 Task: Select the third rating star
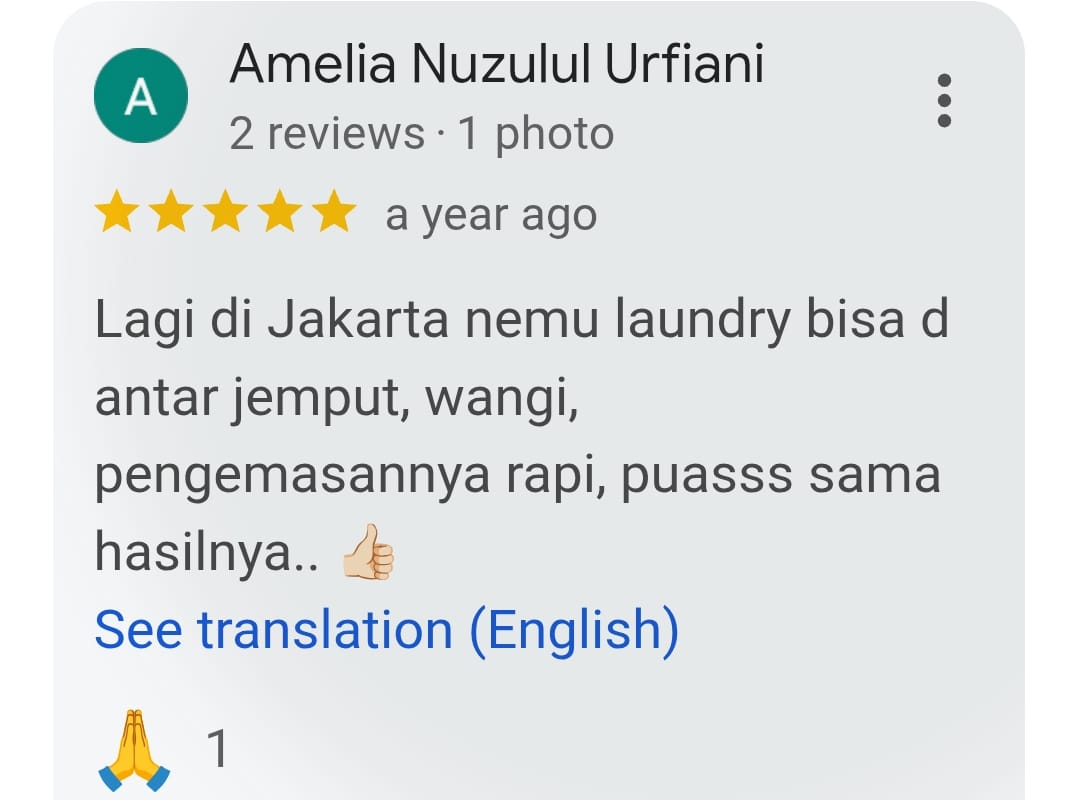point(225,212)
